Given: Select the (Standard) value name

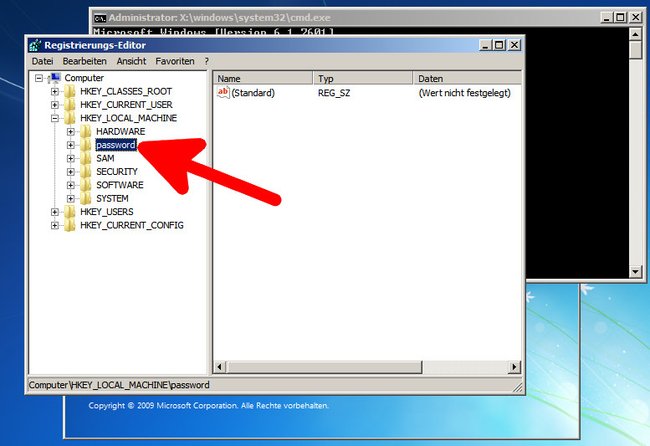Looking at the screenshot, I should coord(253,93).
